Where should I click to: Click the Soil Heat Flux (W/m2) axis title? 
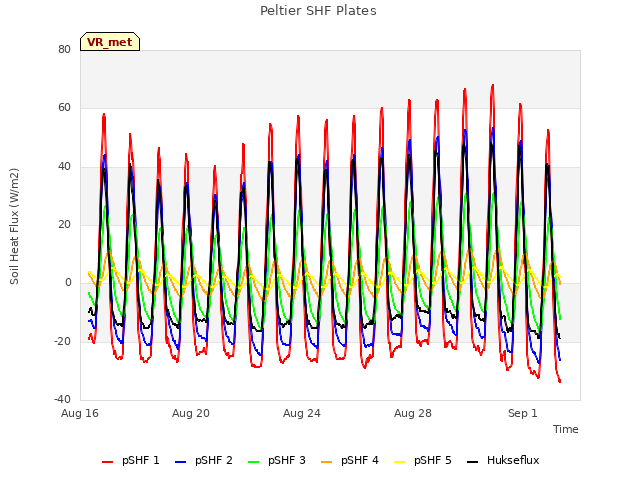pos(14,226)
